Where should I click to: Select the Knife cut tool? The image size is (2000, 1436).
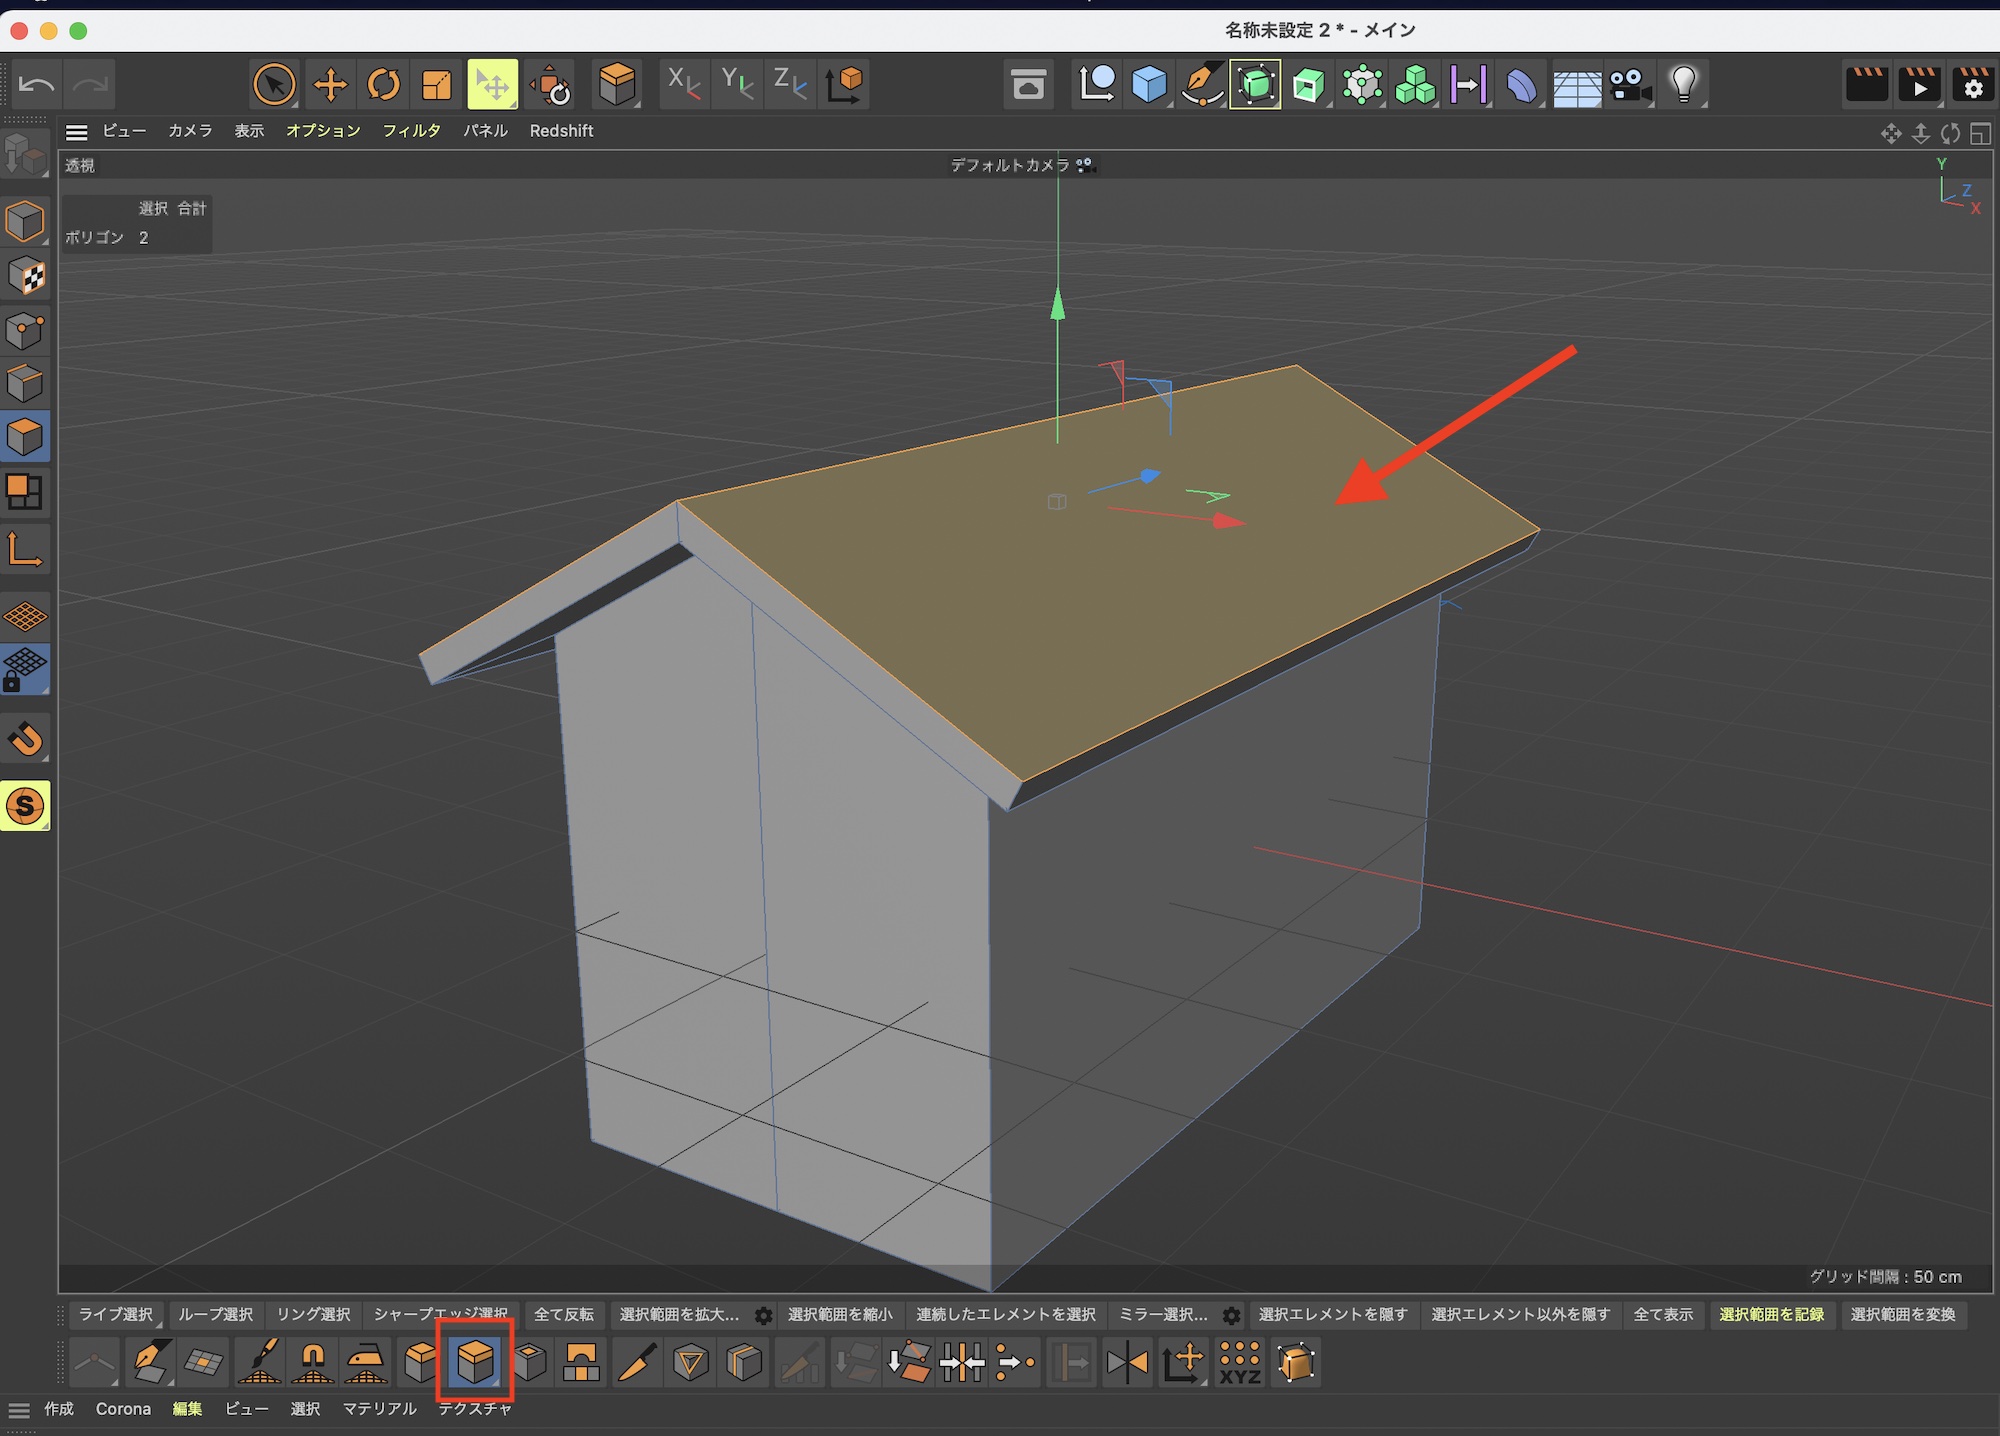(x=637, y=1361)
